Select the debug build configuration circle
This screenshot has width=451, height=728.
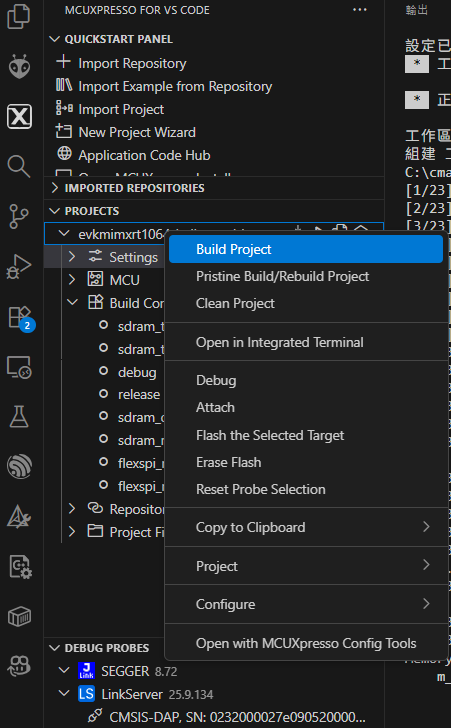click(x=104, y=371)
